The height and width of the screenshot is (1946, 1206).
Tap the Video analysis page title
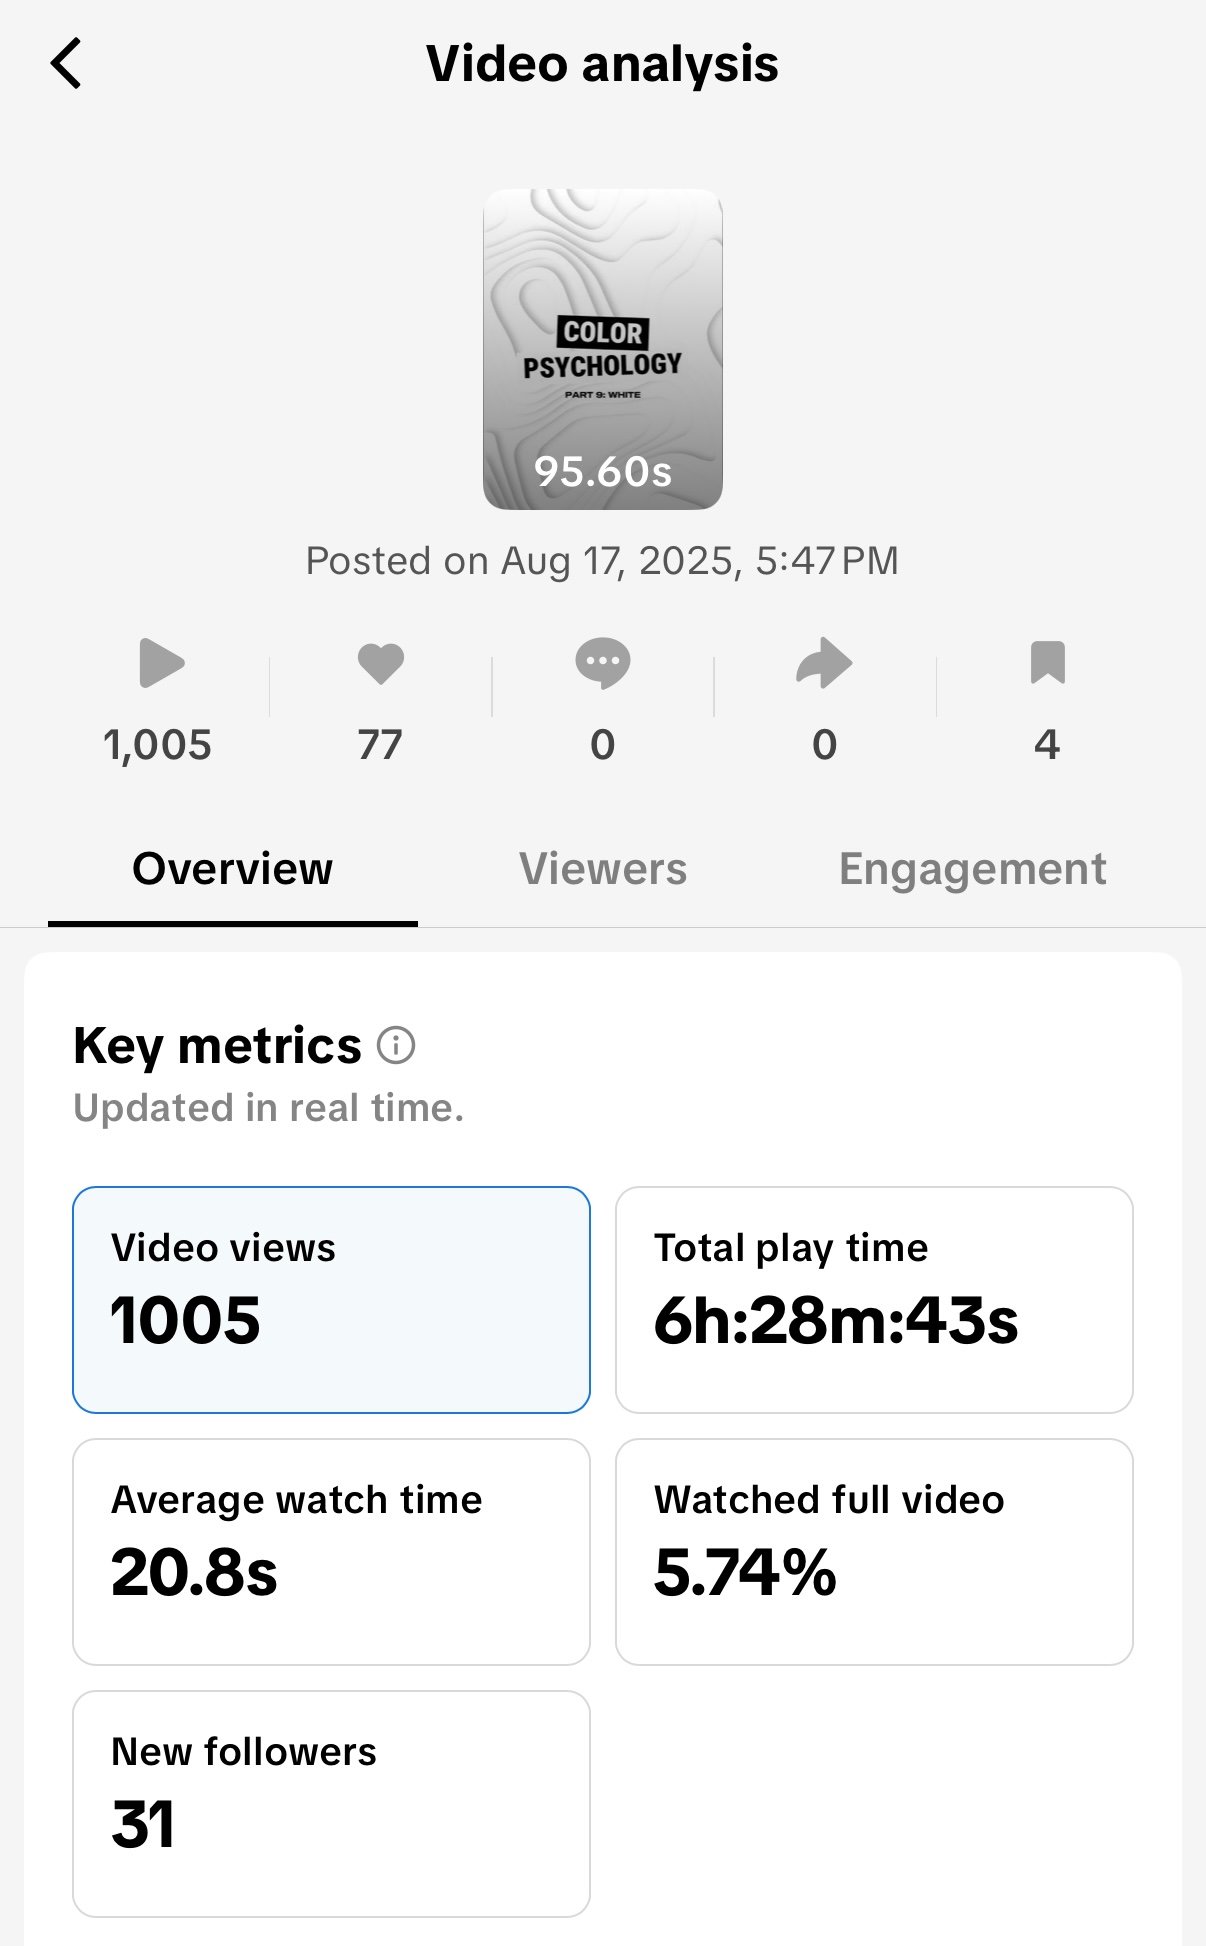pyautogui.click(x=602, y=64)
